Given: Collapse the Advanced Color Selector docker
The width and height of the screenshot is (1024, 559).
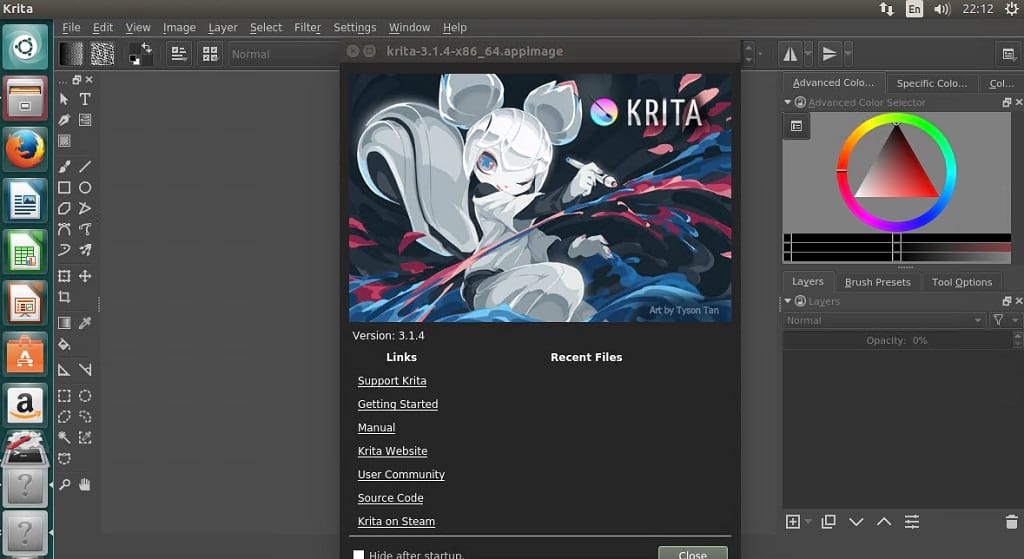Looking at the screenshot, I should pos(789,102).
